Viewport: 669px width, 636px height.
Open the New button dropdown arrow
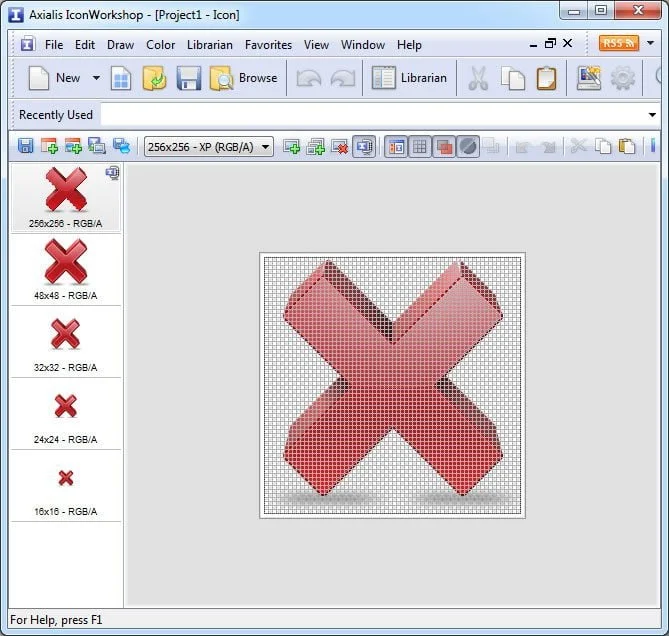tap(96, 78)
